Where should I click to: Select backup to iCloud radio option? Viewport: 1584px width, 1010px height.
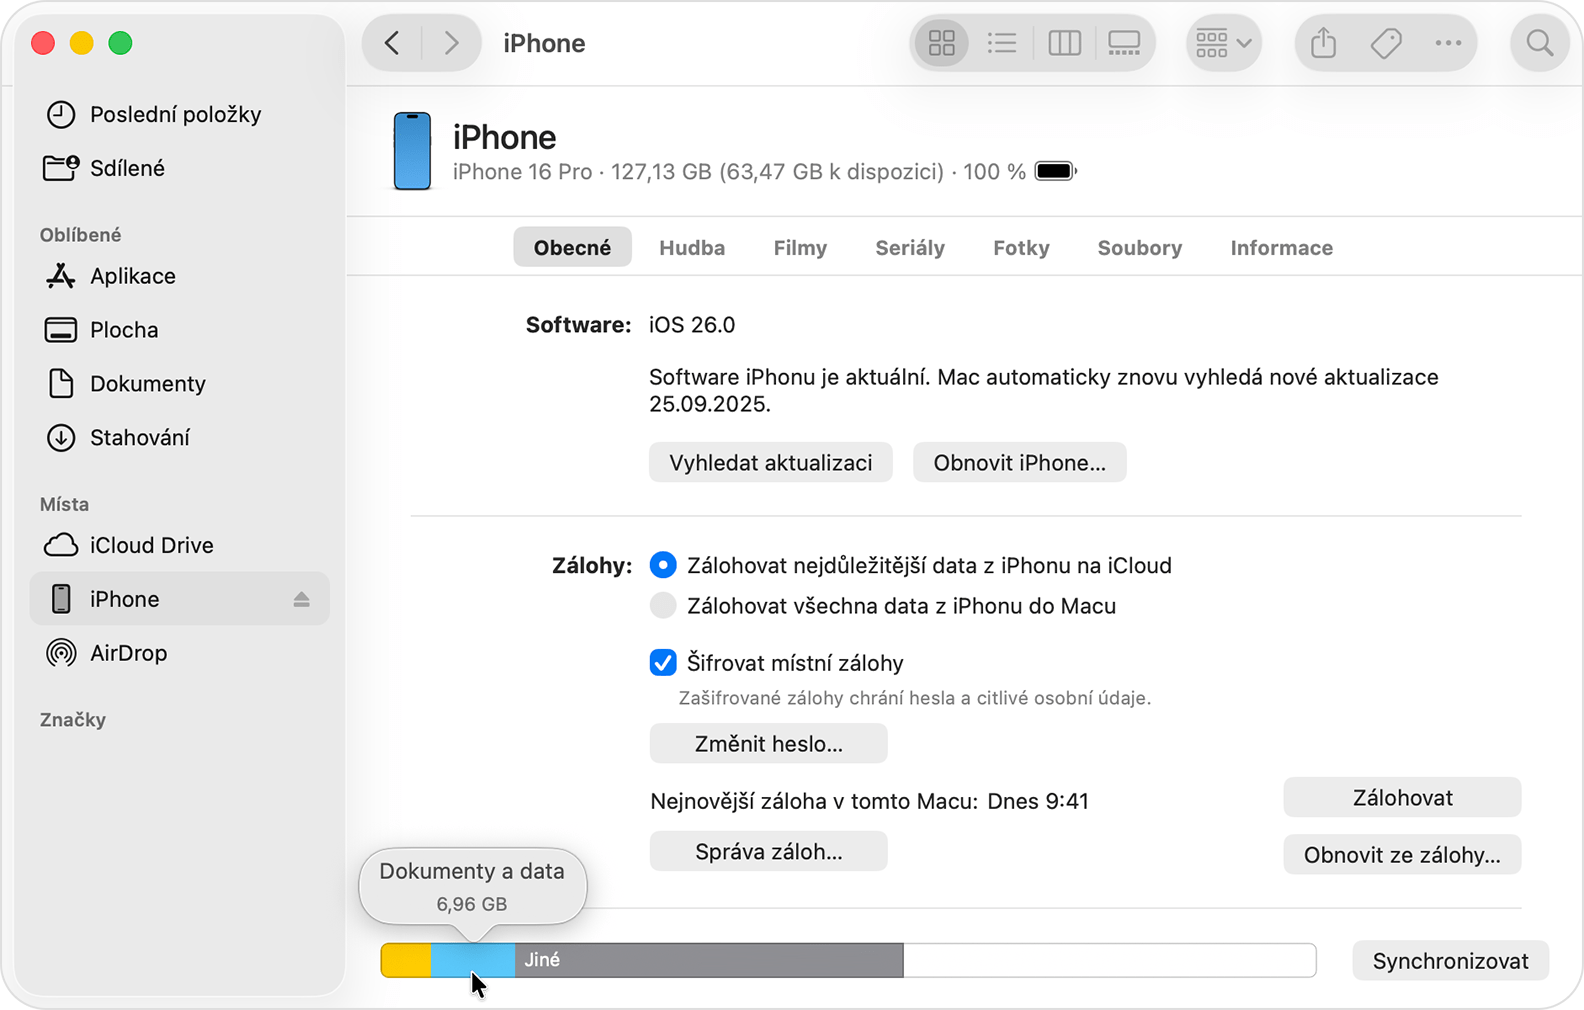(x=663, y=565)
